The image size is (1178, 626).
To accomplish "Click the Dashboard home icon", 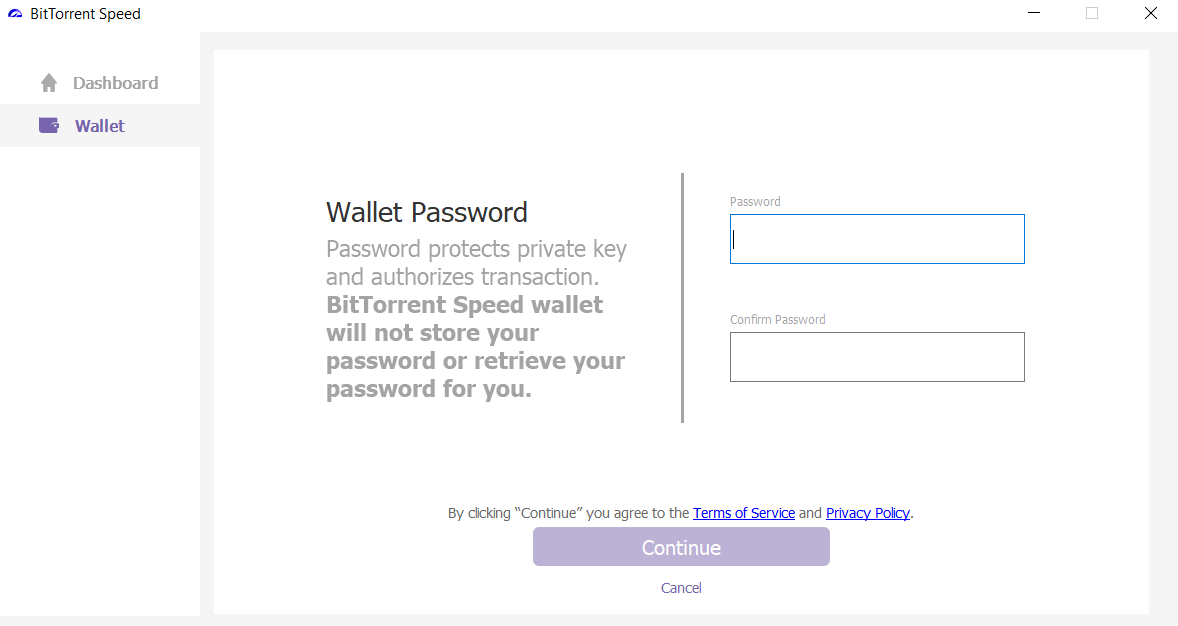I will pos(49,83).
